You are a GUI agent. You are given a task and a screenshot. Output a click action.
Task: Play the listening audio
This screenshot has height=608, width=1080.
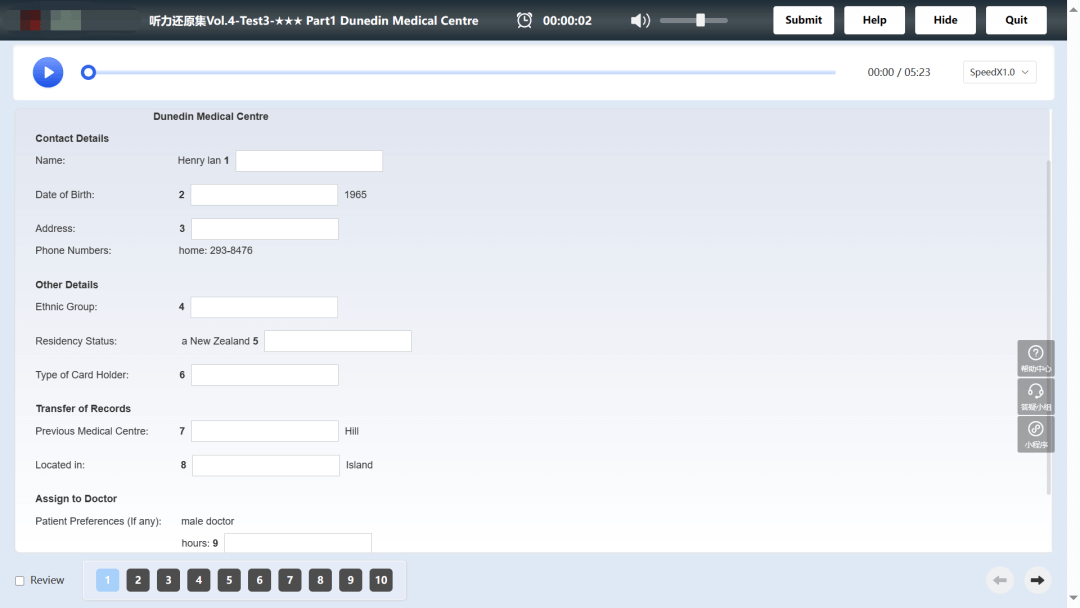tap(48, 72)
